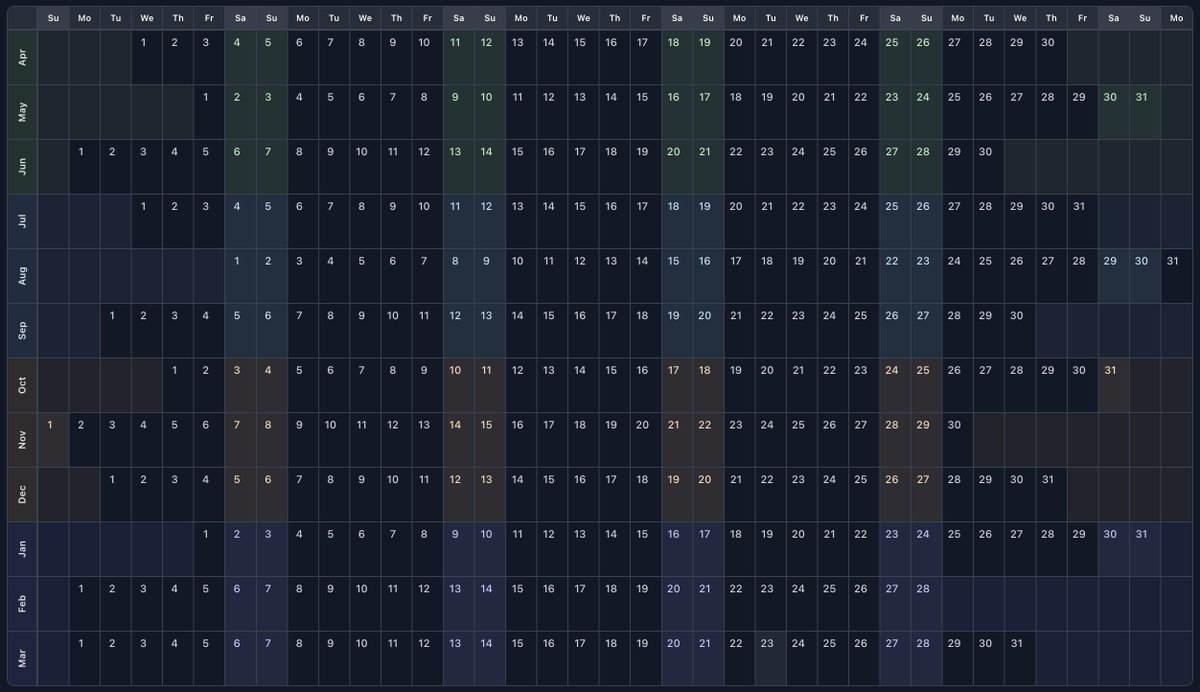Click the Apr month row label

(22, 57)
